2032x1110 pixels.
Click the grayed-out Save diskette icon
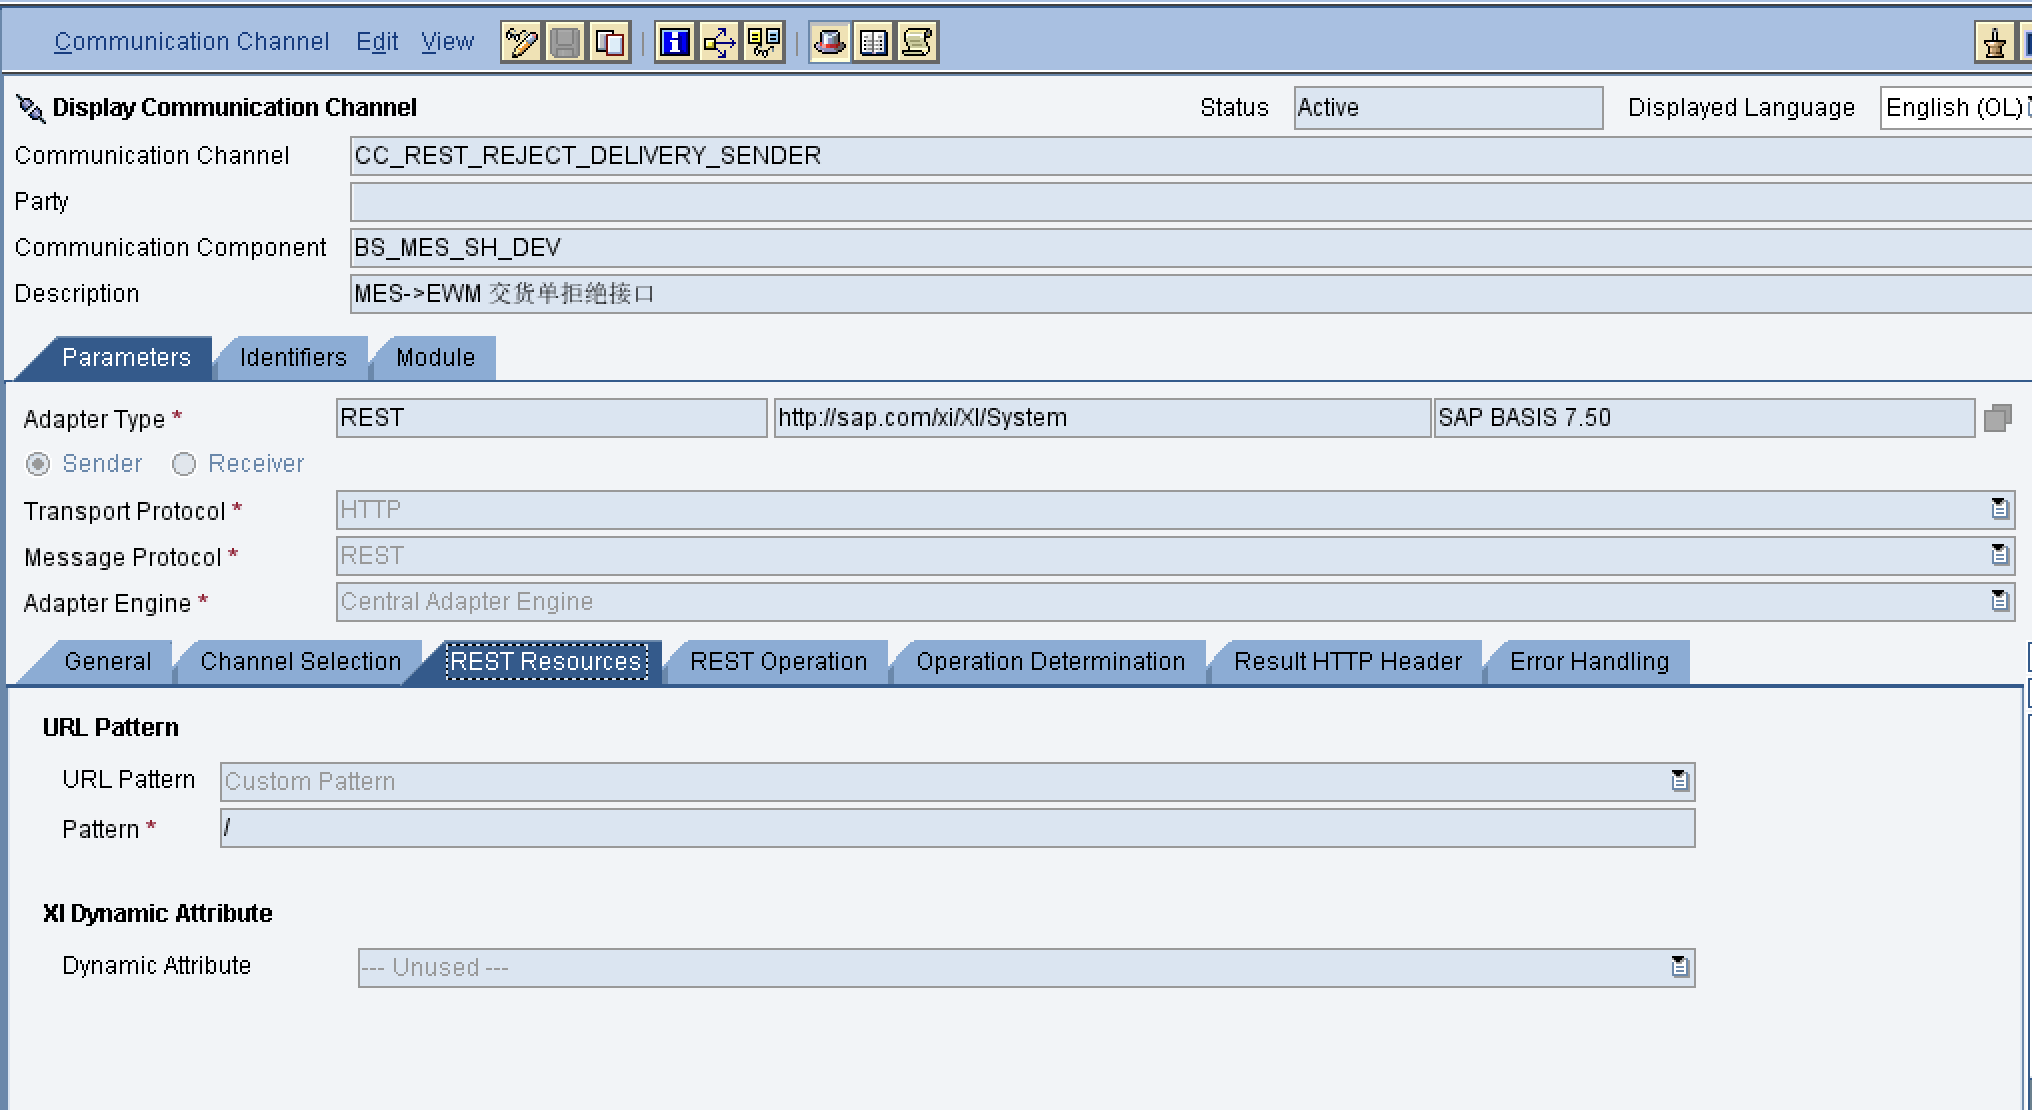point(565,42)
